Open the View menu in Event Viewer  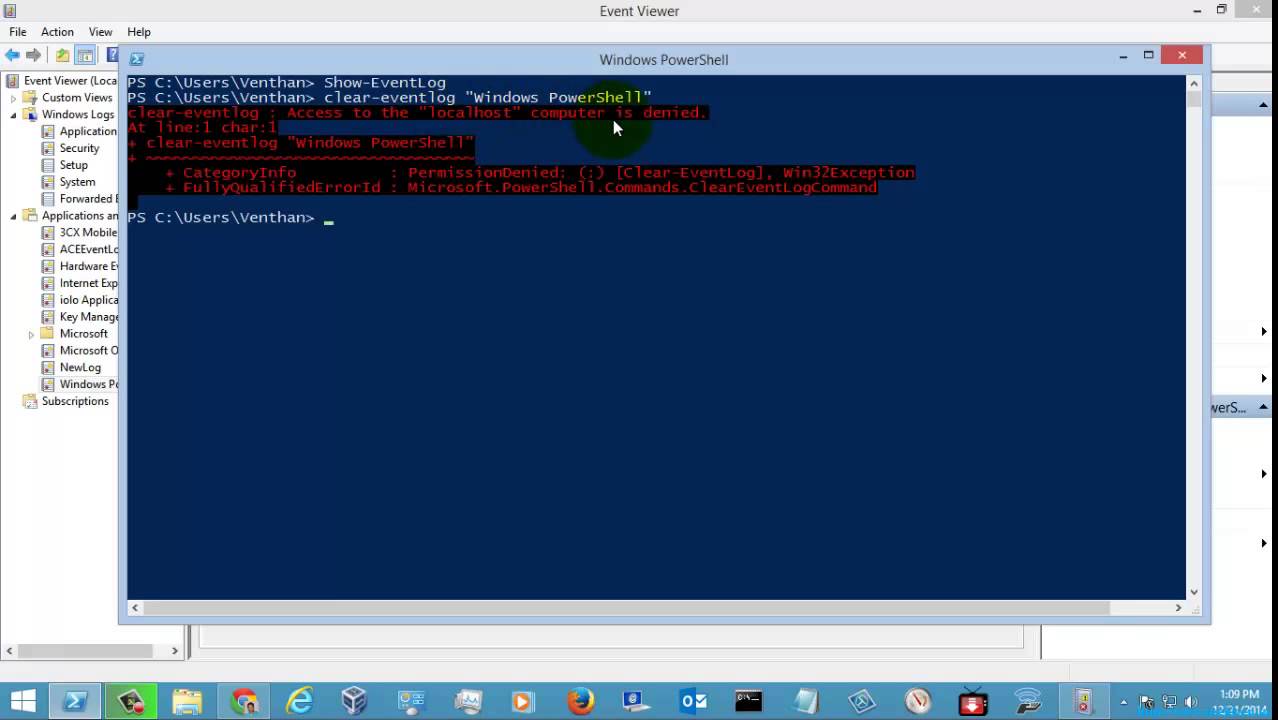point(100,32)
